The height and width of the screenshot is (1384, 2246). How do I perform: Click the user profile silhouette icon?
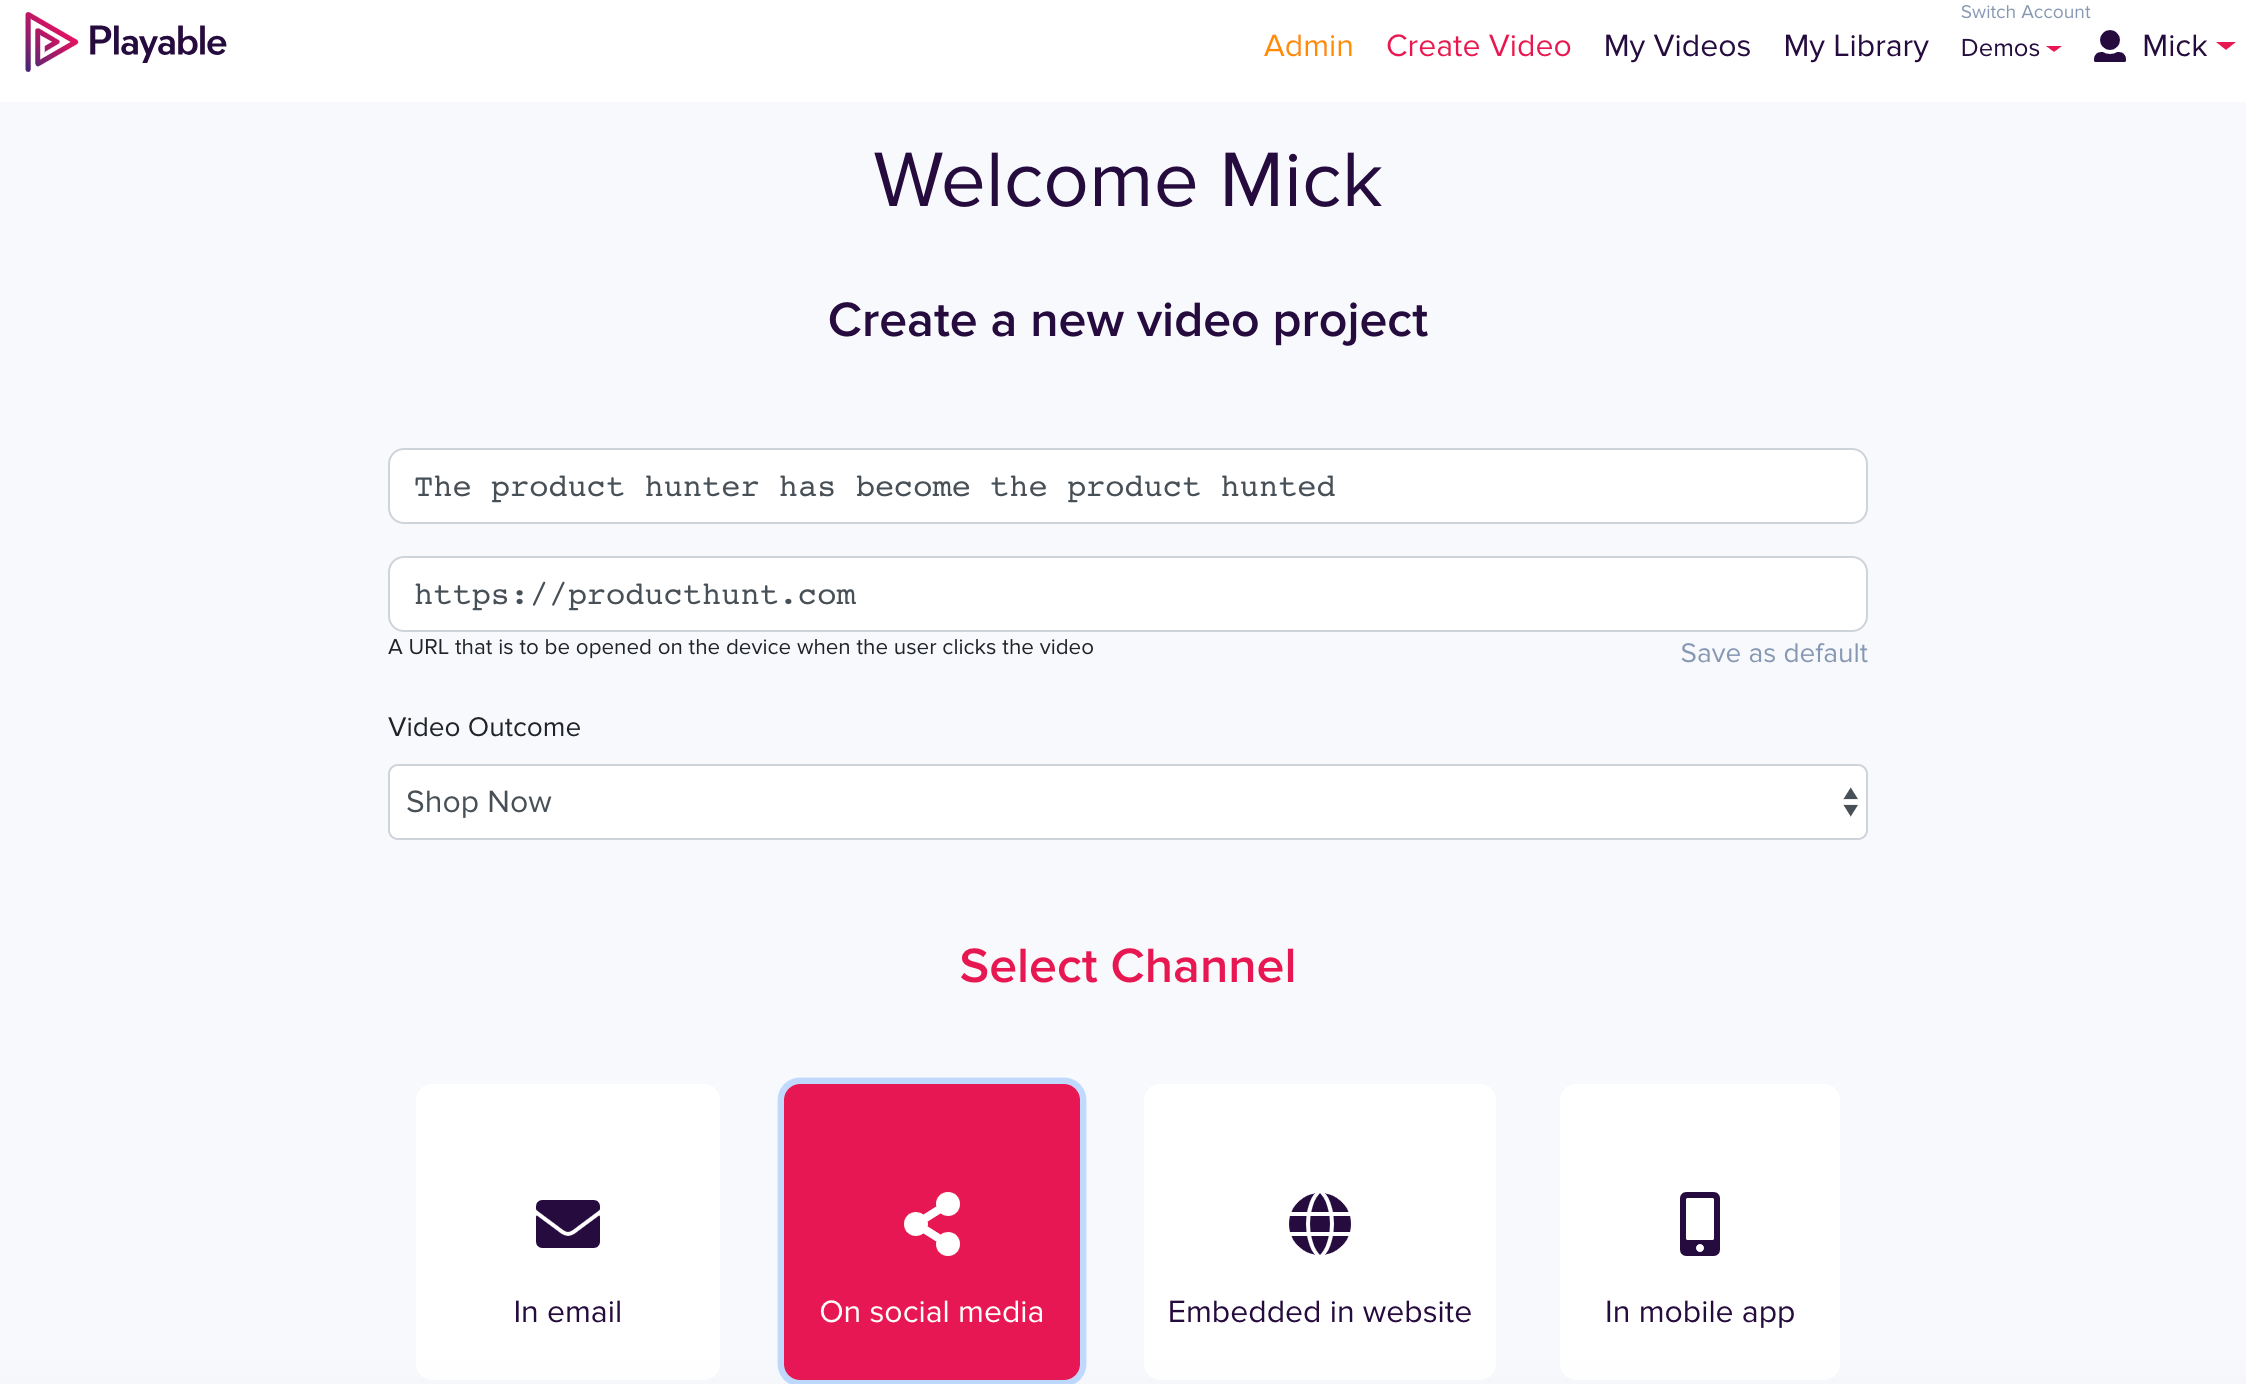pyautogui.click(x=2109, y=46)
